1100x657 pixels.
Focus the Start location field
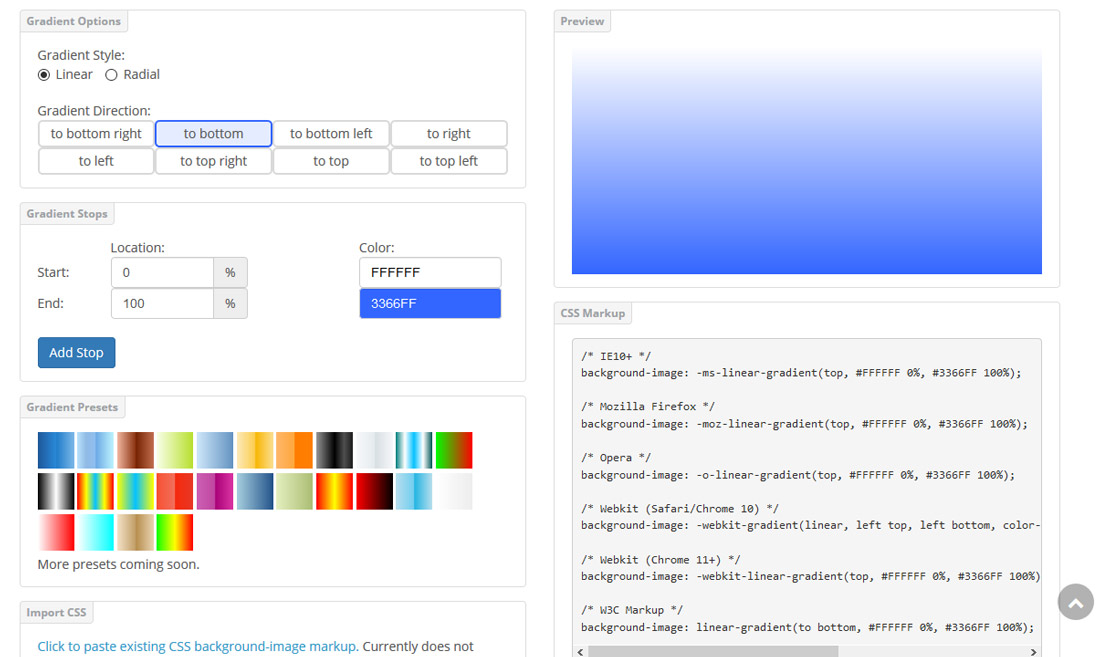(162, 272)
